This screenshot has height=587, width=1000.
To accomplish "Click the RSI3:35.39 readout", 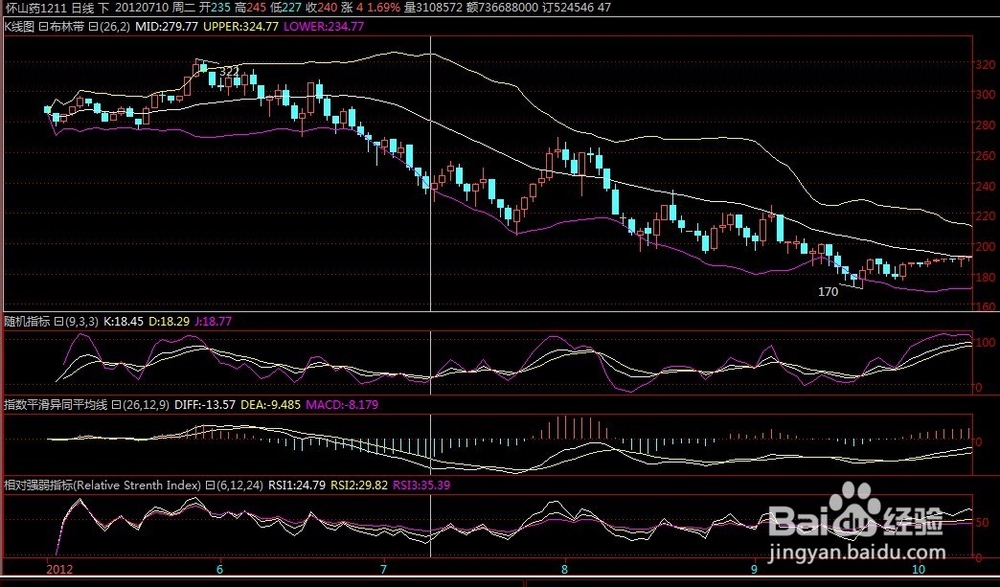I will [x=422, y=486].
